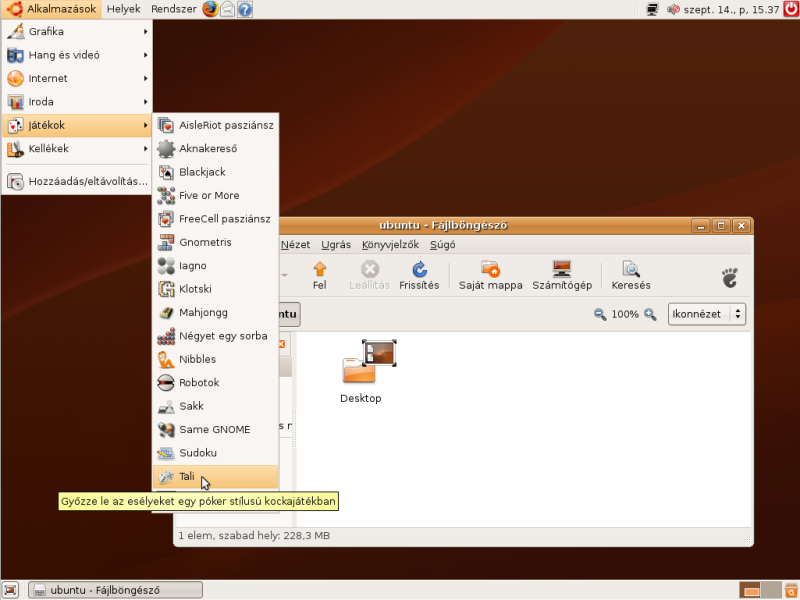Click the Frissítés reload icon

[419, 275]
